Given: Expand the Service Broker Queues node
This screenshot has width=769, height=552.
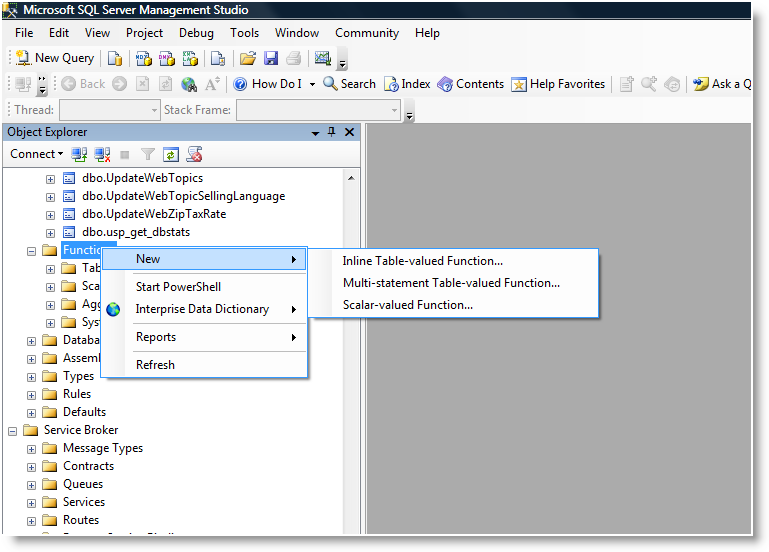Looking at the screenshot, I should 31,484.
